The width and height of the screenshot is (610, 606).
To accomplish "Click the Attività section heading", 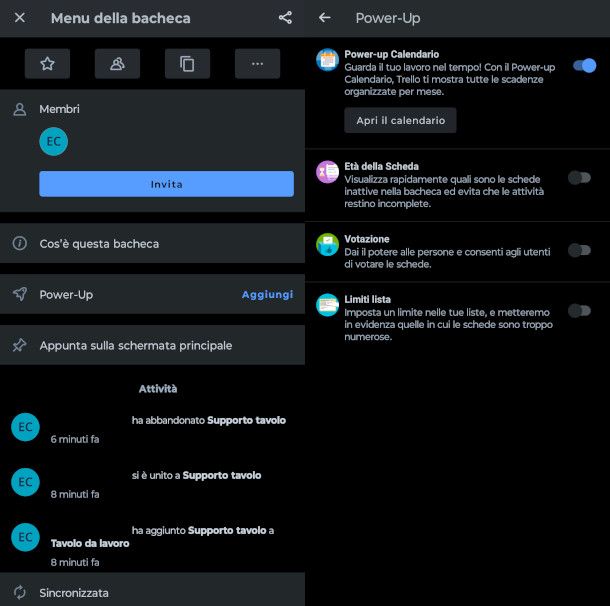I will point(158,389).
